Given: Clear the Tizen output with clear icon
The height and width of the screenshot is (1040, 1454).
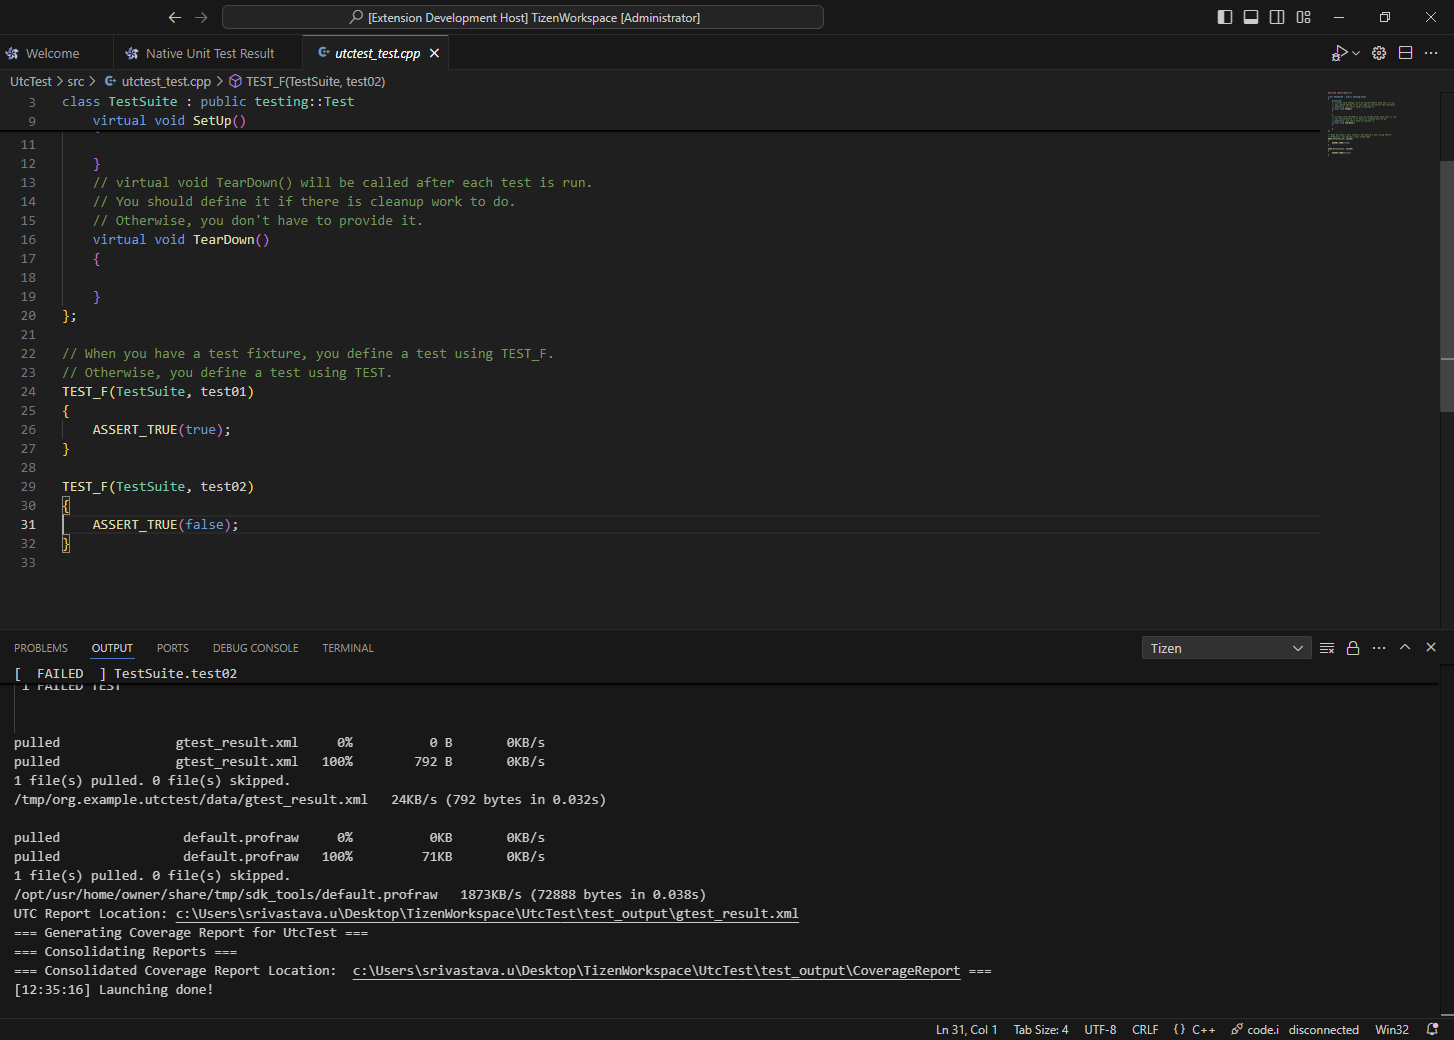Looking at the screenshot, I should point(1327,647).
